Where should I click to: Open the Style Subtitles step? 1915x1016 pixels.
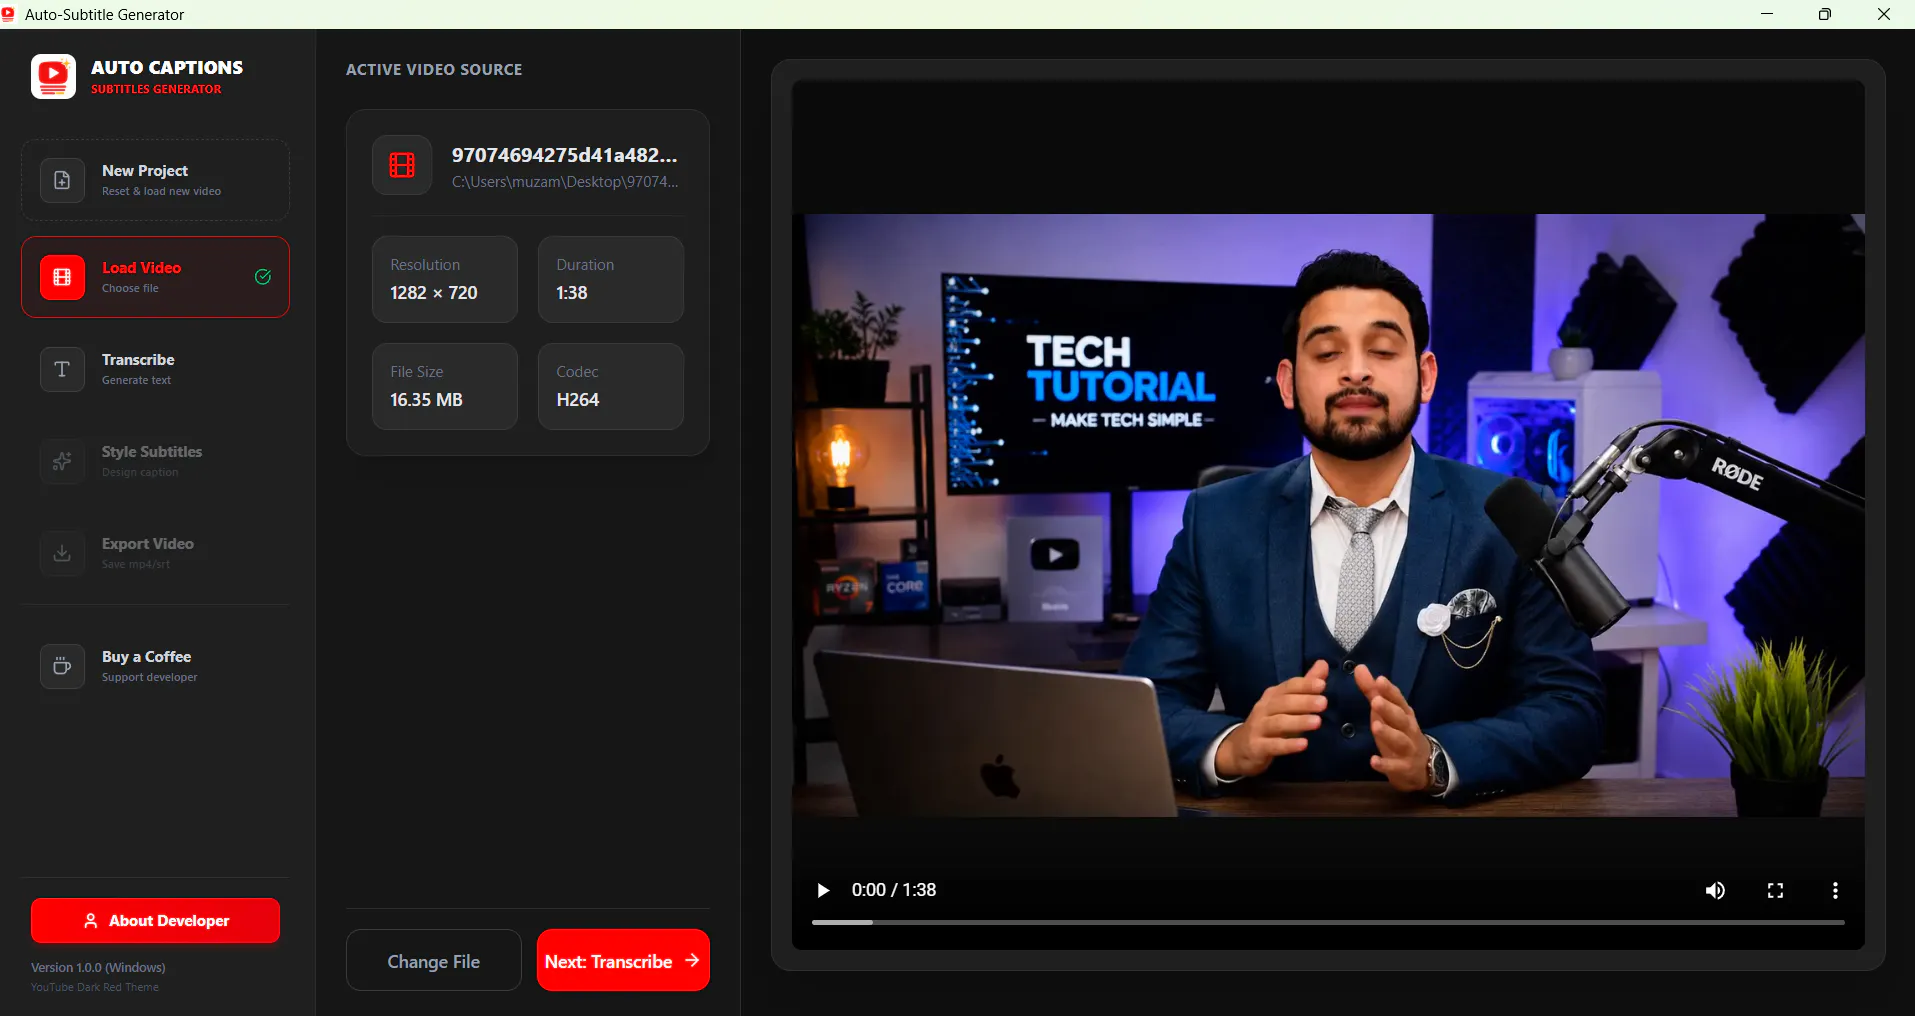pos(155,461)
